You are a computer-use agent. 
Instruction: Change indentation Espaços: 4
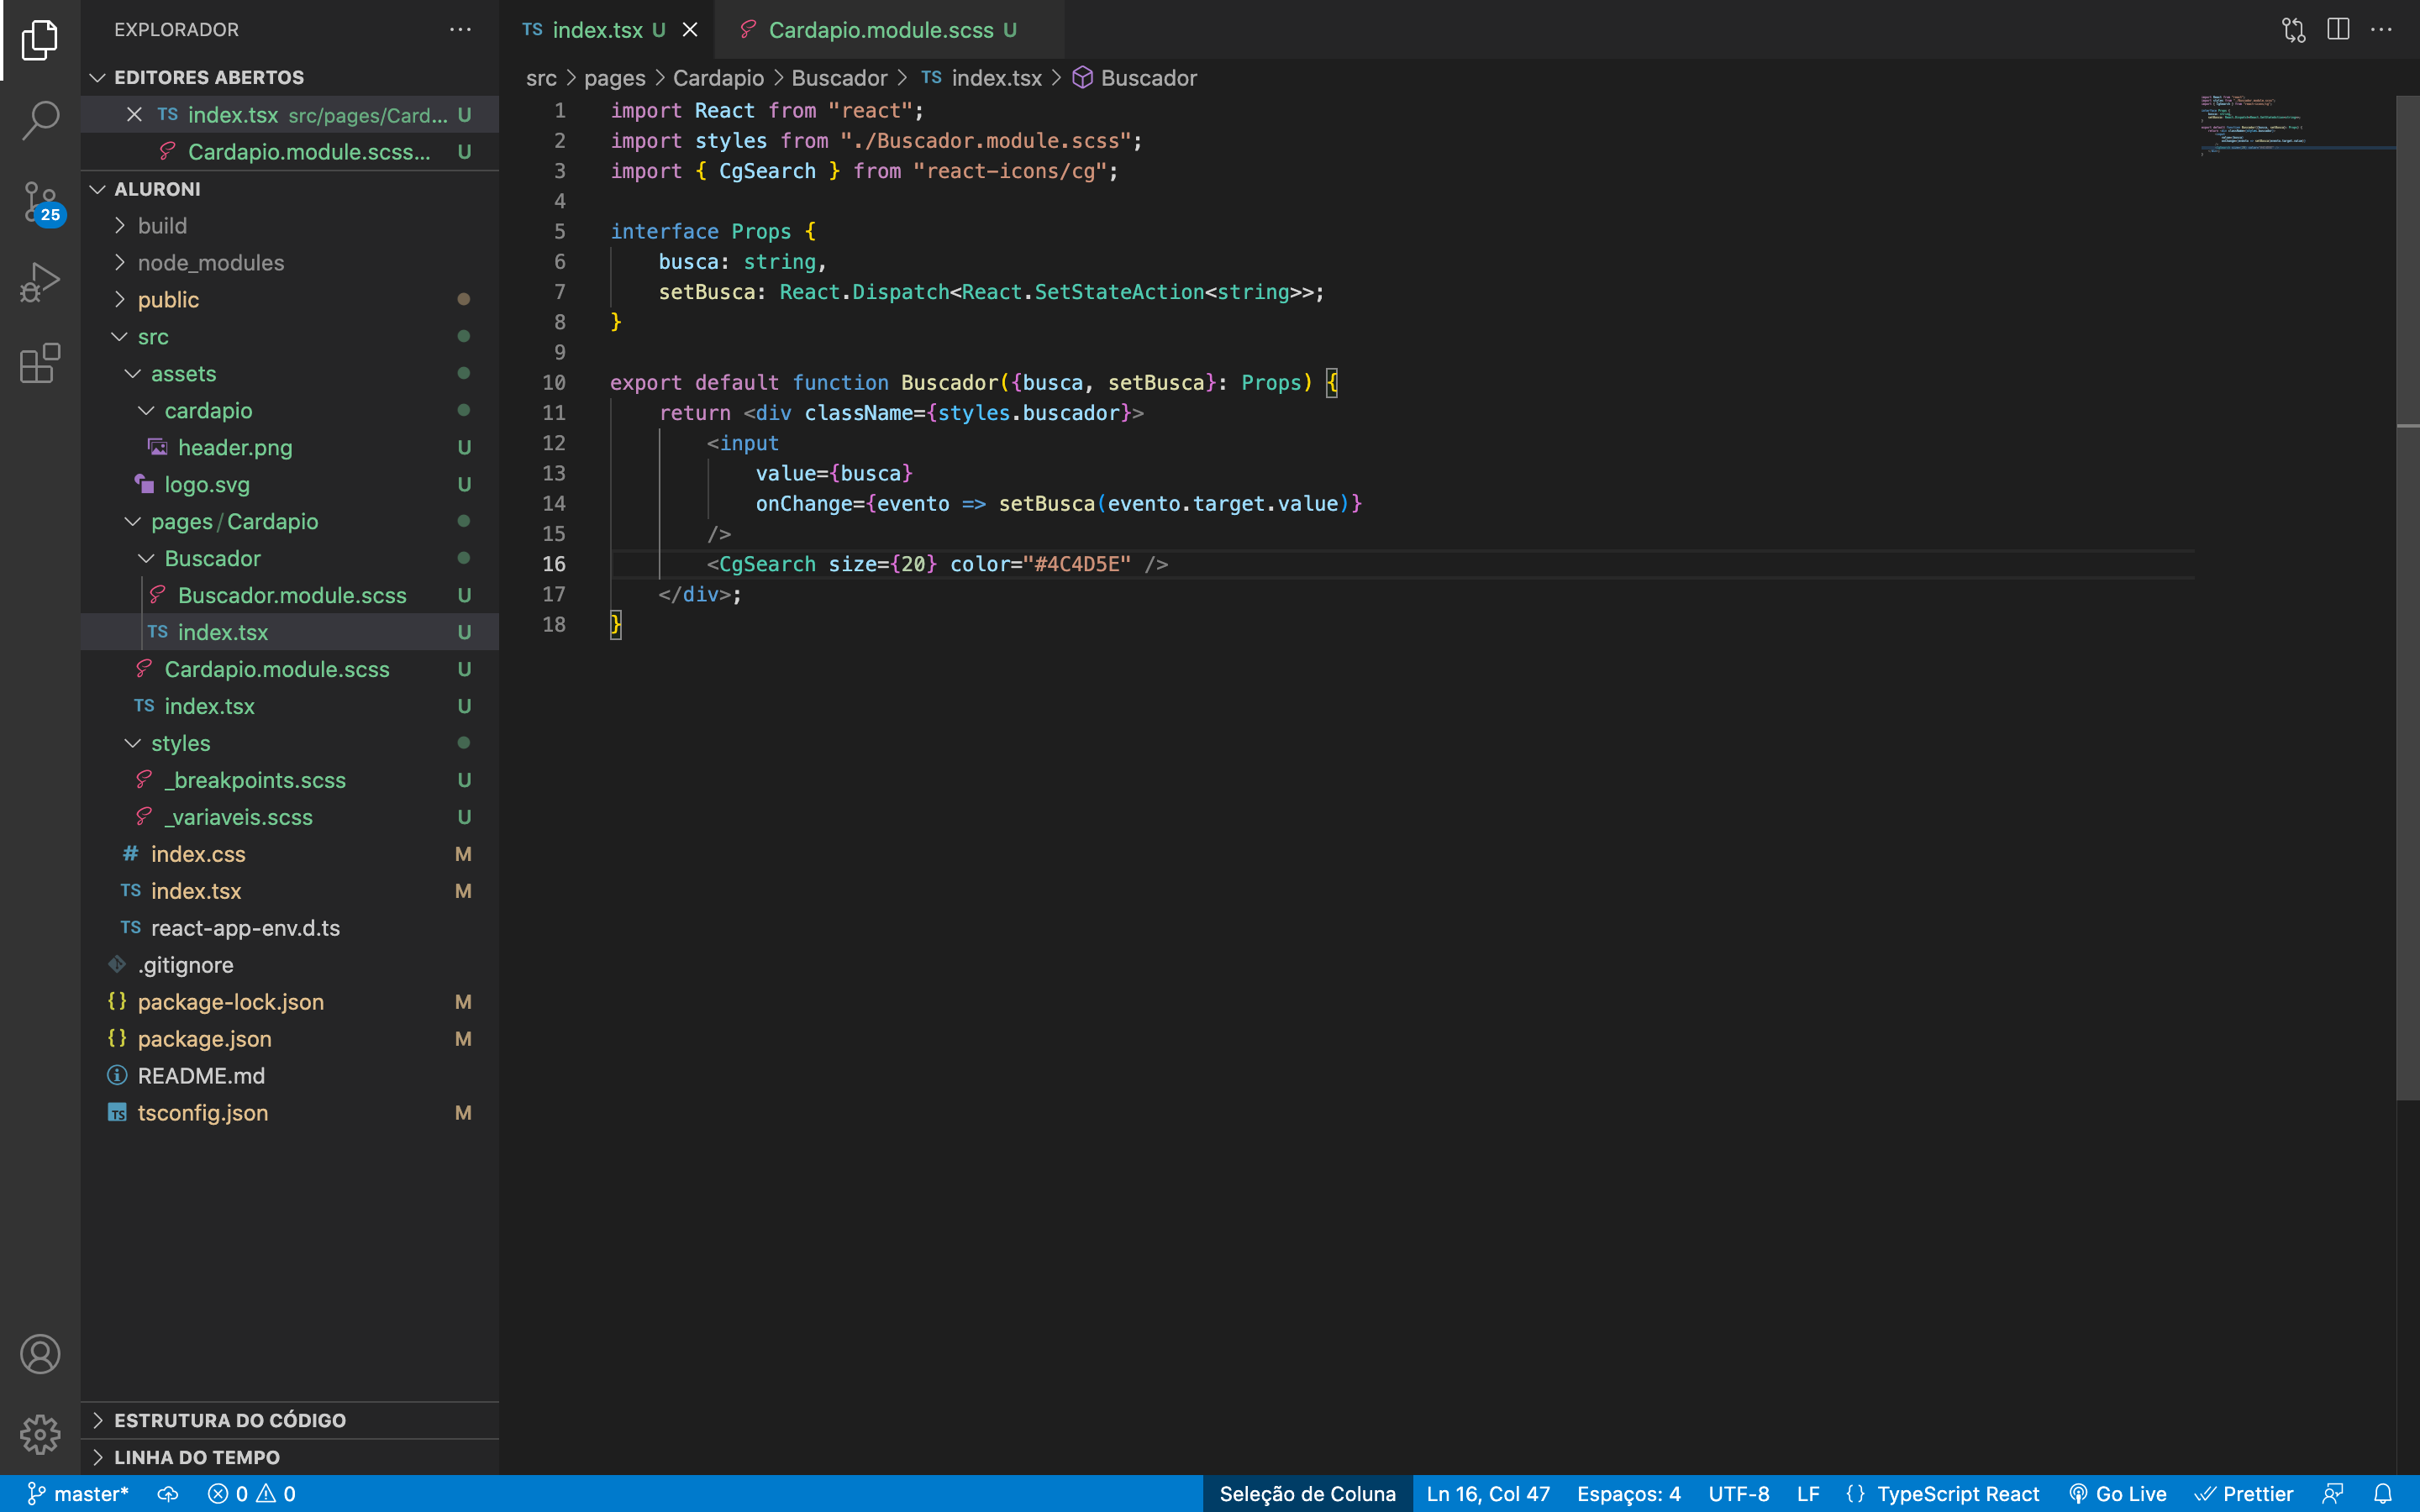tap(1629, 1494)
